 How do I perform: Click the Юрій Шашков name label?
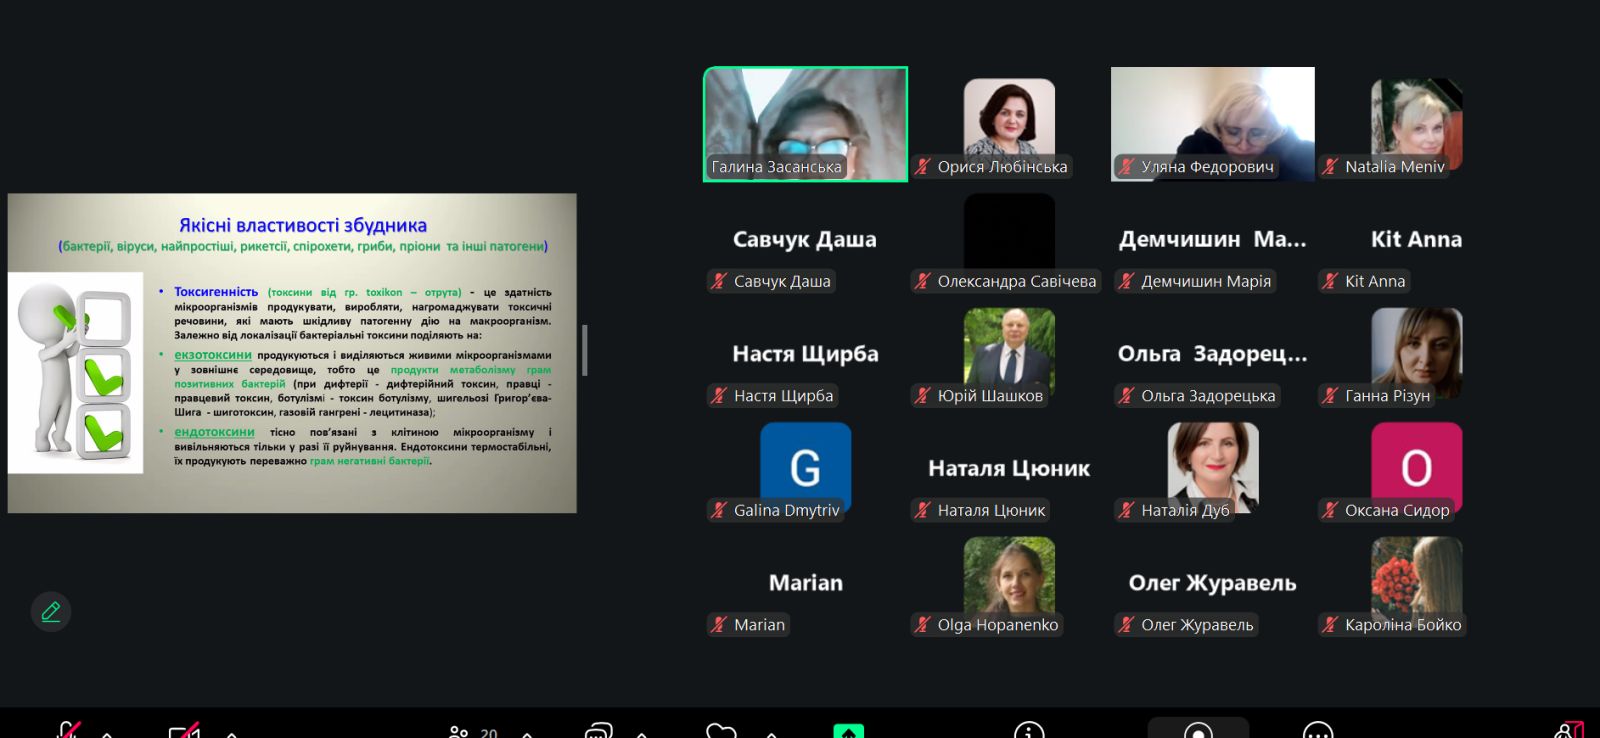click(989, 396)
